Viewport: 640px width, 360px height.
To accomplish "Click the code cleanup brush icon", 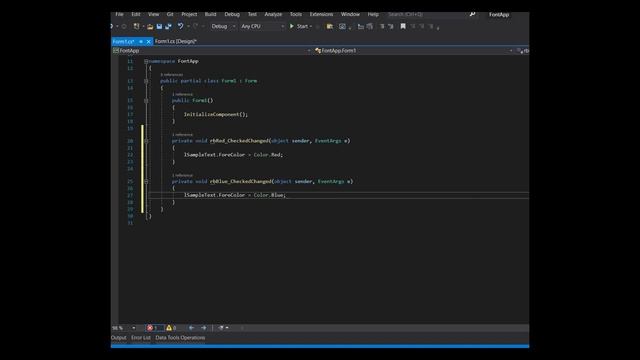I will click(x=221, y=328).
